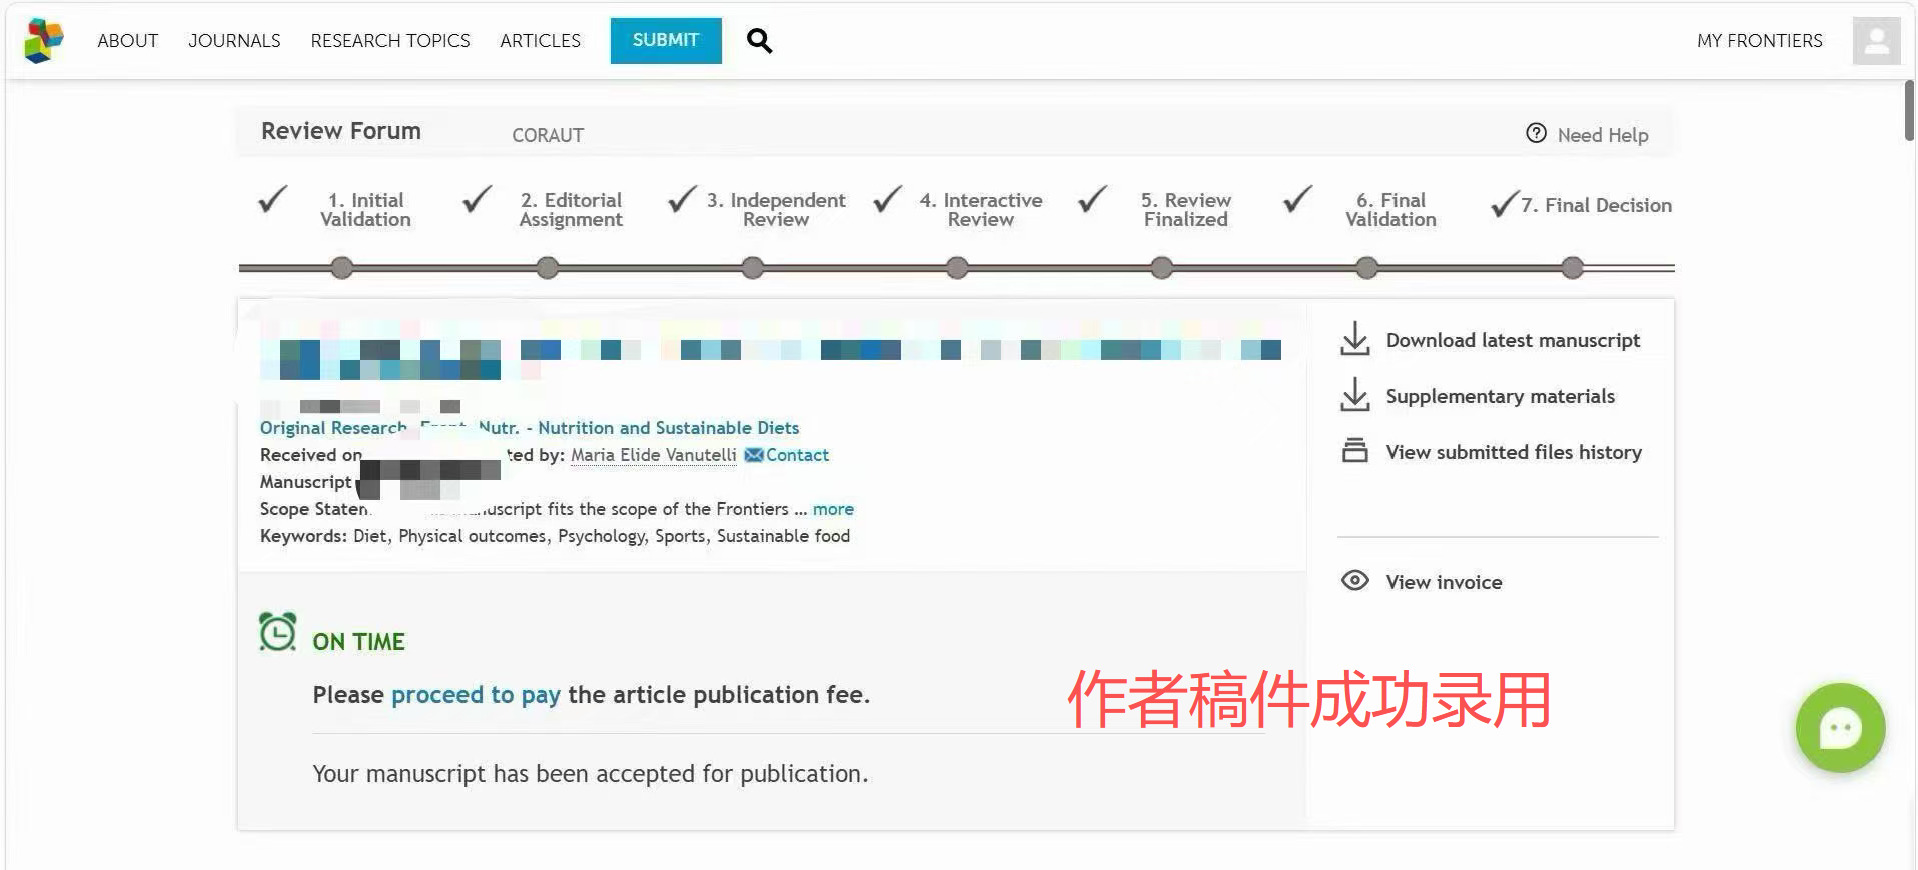
Task: Click the CORAUT label
Action: click(x=548, y=135)
